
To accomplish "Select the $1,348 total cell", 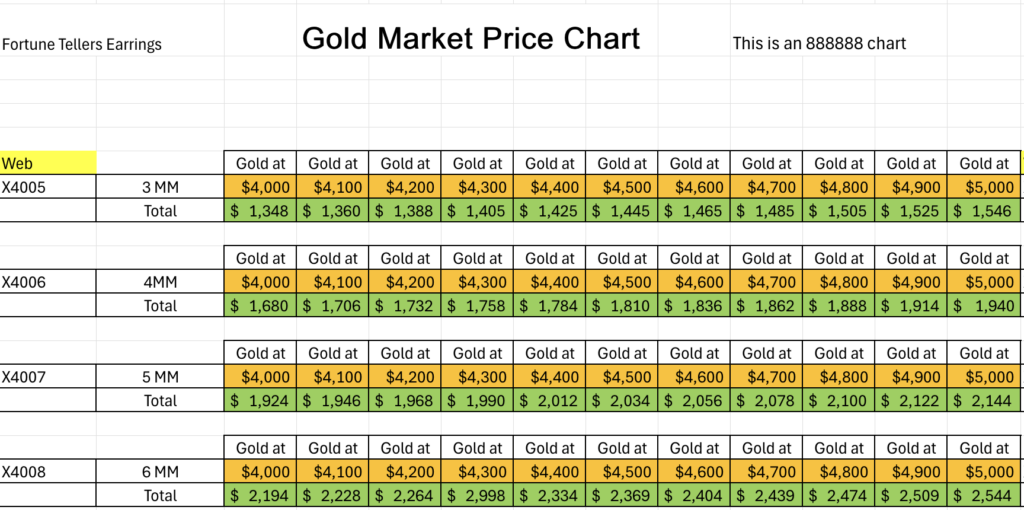I will click(x=260, y=211).
